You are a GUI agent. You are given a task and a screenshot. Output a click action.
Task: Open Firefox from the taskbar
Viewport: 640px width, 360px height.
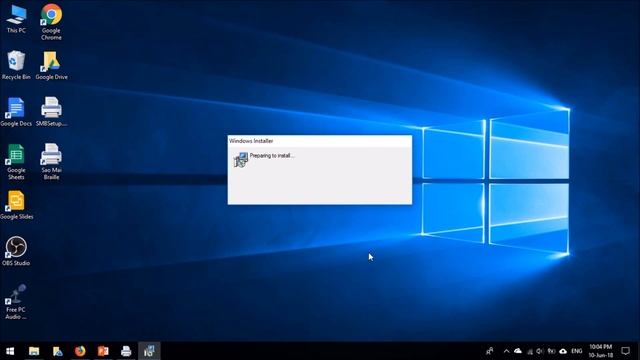pos(80,351)
